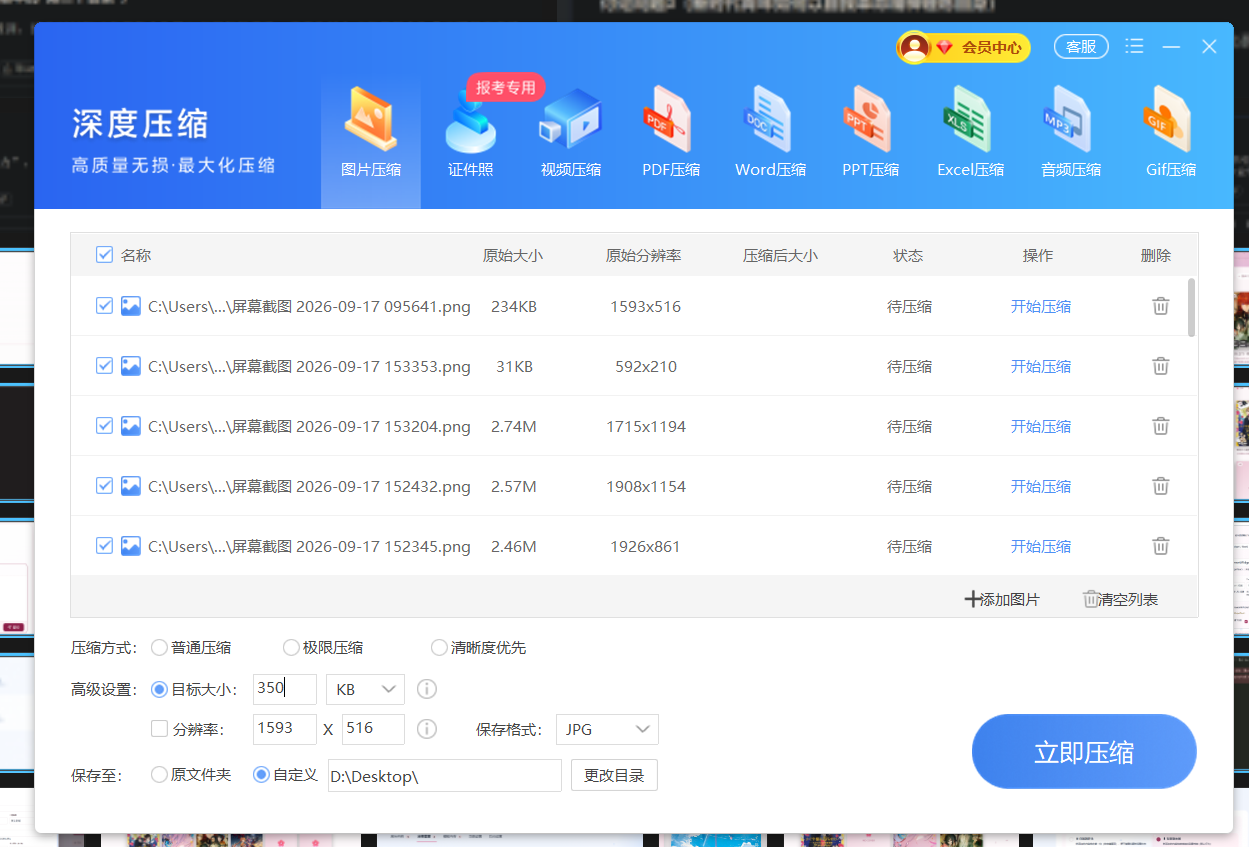
Task: Select the PPT压缩 tab
Action: 871,133
